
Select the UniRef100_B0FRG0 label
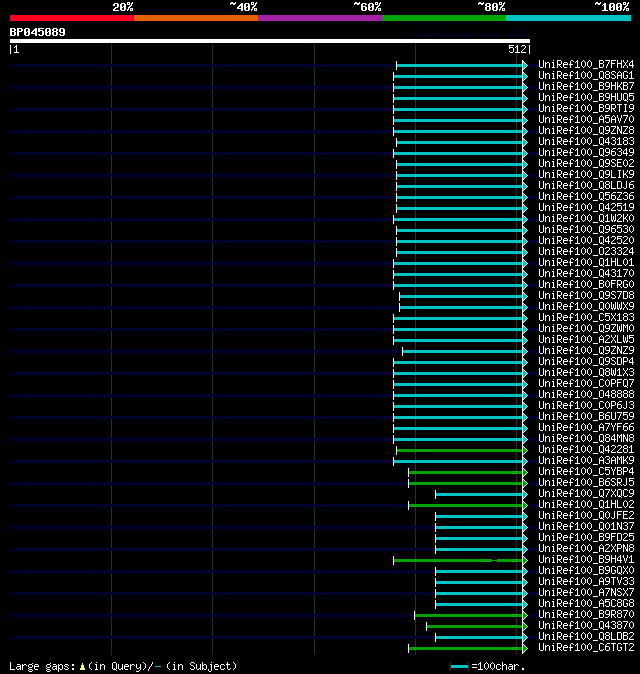[x=586, y=285]
